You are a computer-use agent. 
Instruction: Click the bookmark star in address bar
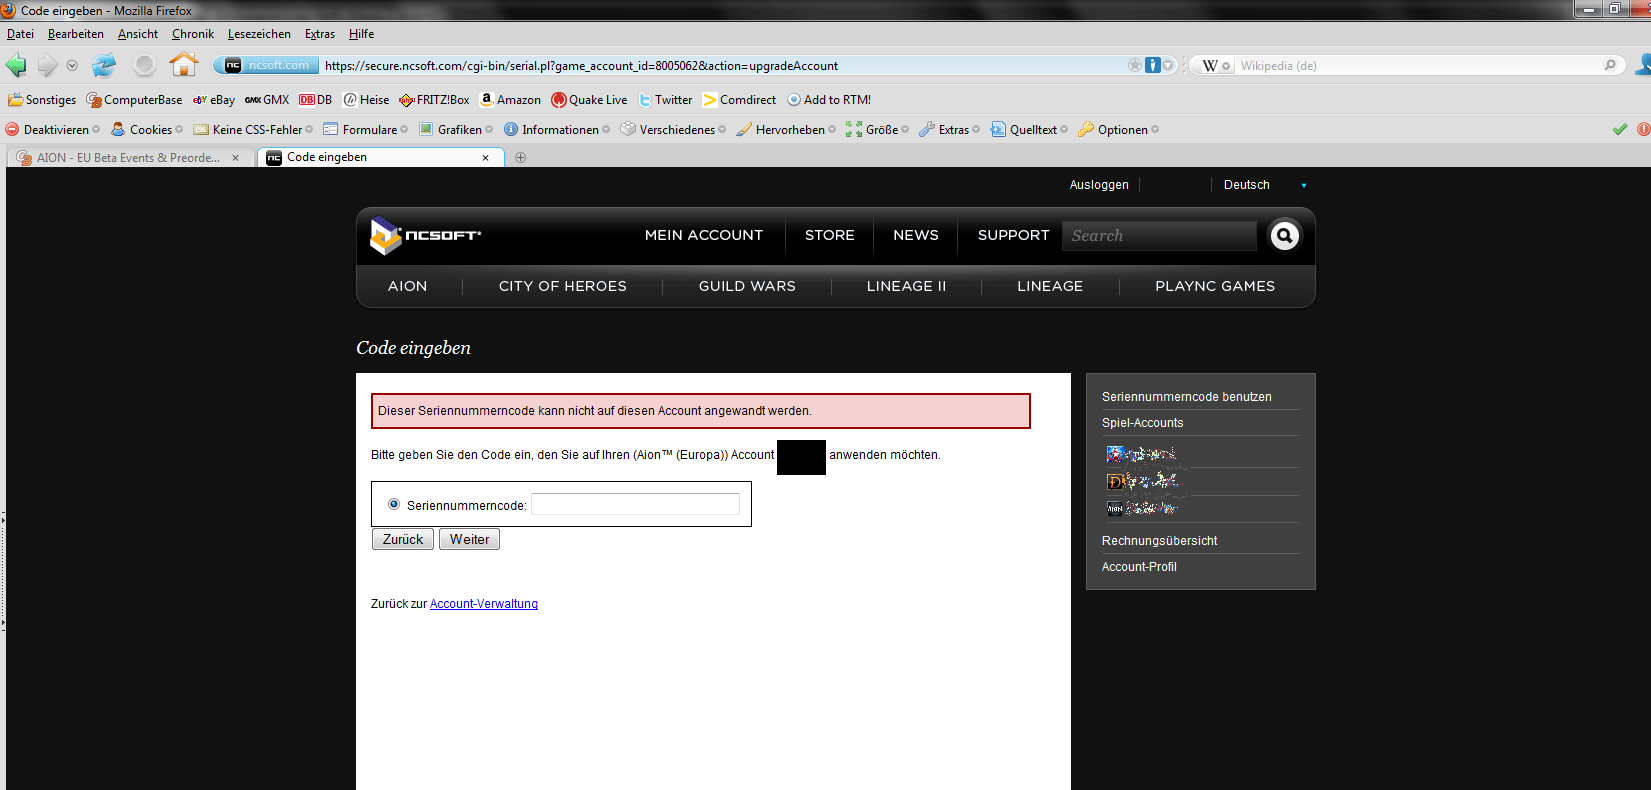1134,65
